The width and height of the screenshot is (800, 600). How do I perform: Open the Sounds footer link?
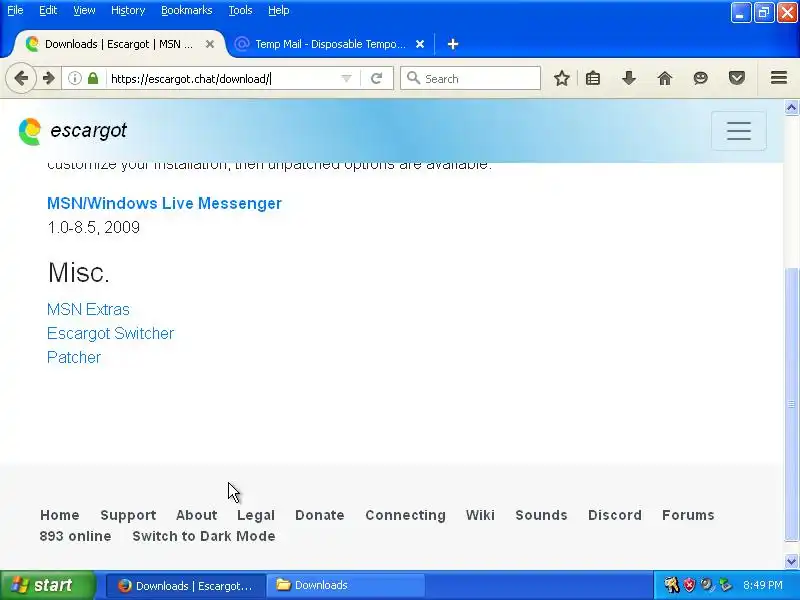pyautogui.click(x=541, y=515)
